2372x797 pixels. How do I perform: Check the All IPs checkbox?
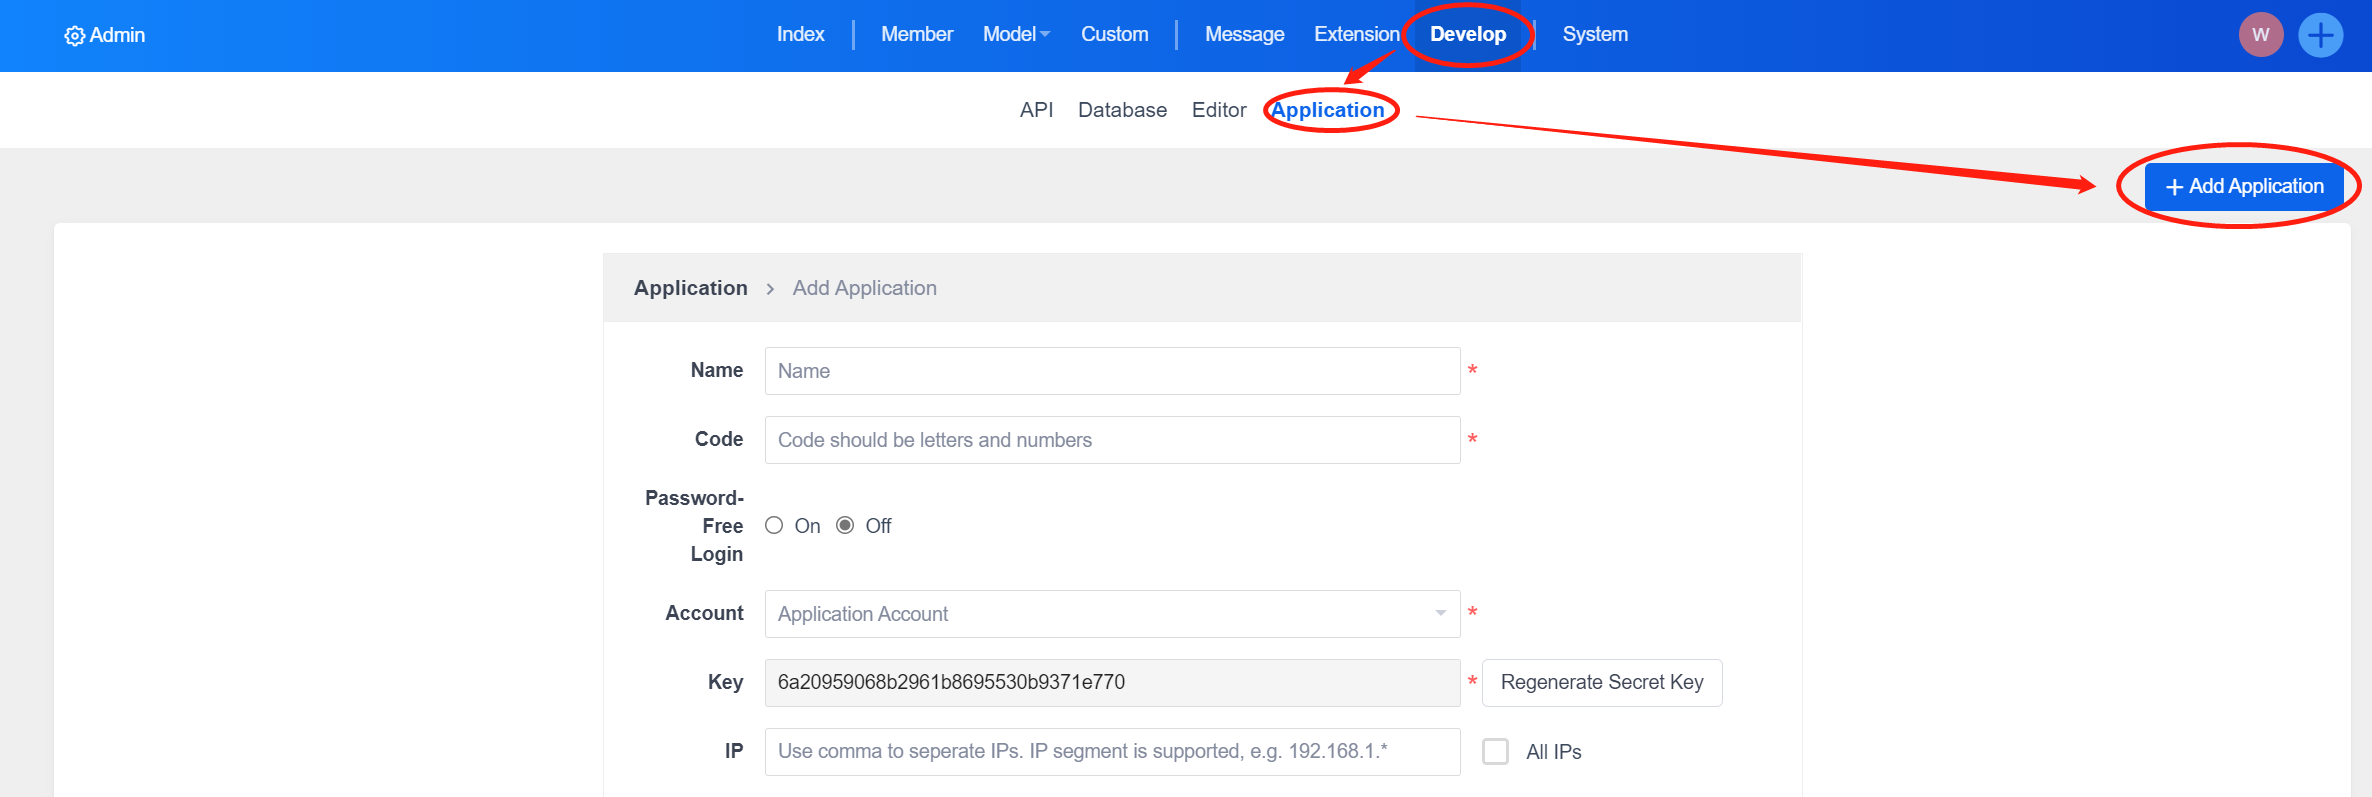tap(1495, 752)
